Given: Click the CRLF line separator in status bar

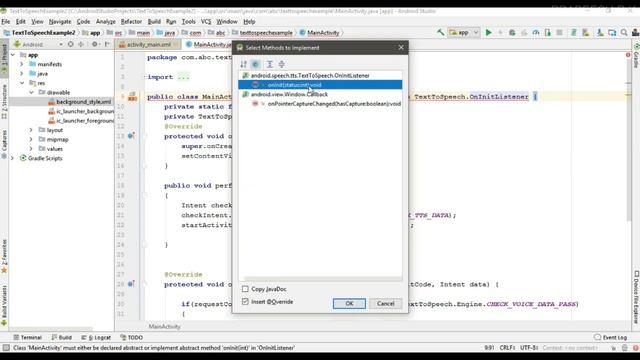Looking at the screenshot, I should (x=507, y=348).
